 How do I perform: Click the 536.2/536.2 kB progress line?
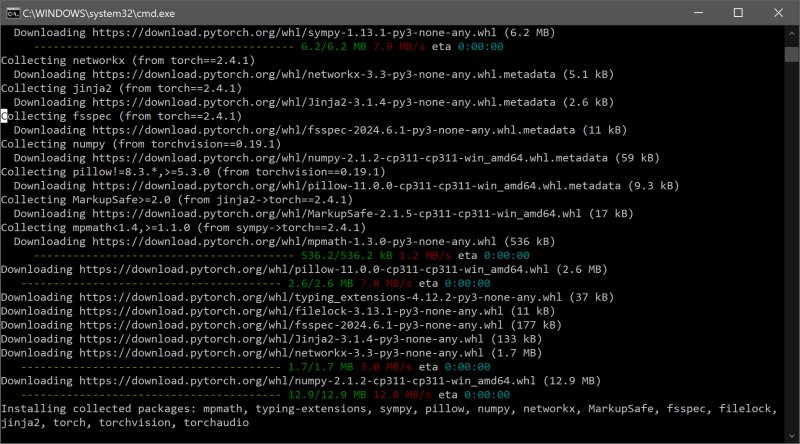tap(282, 256)
